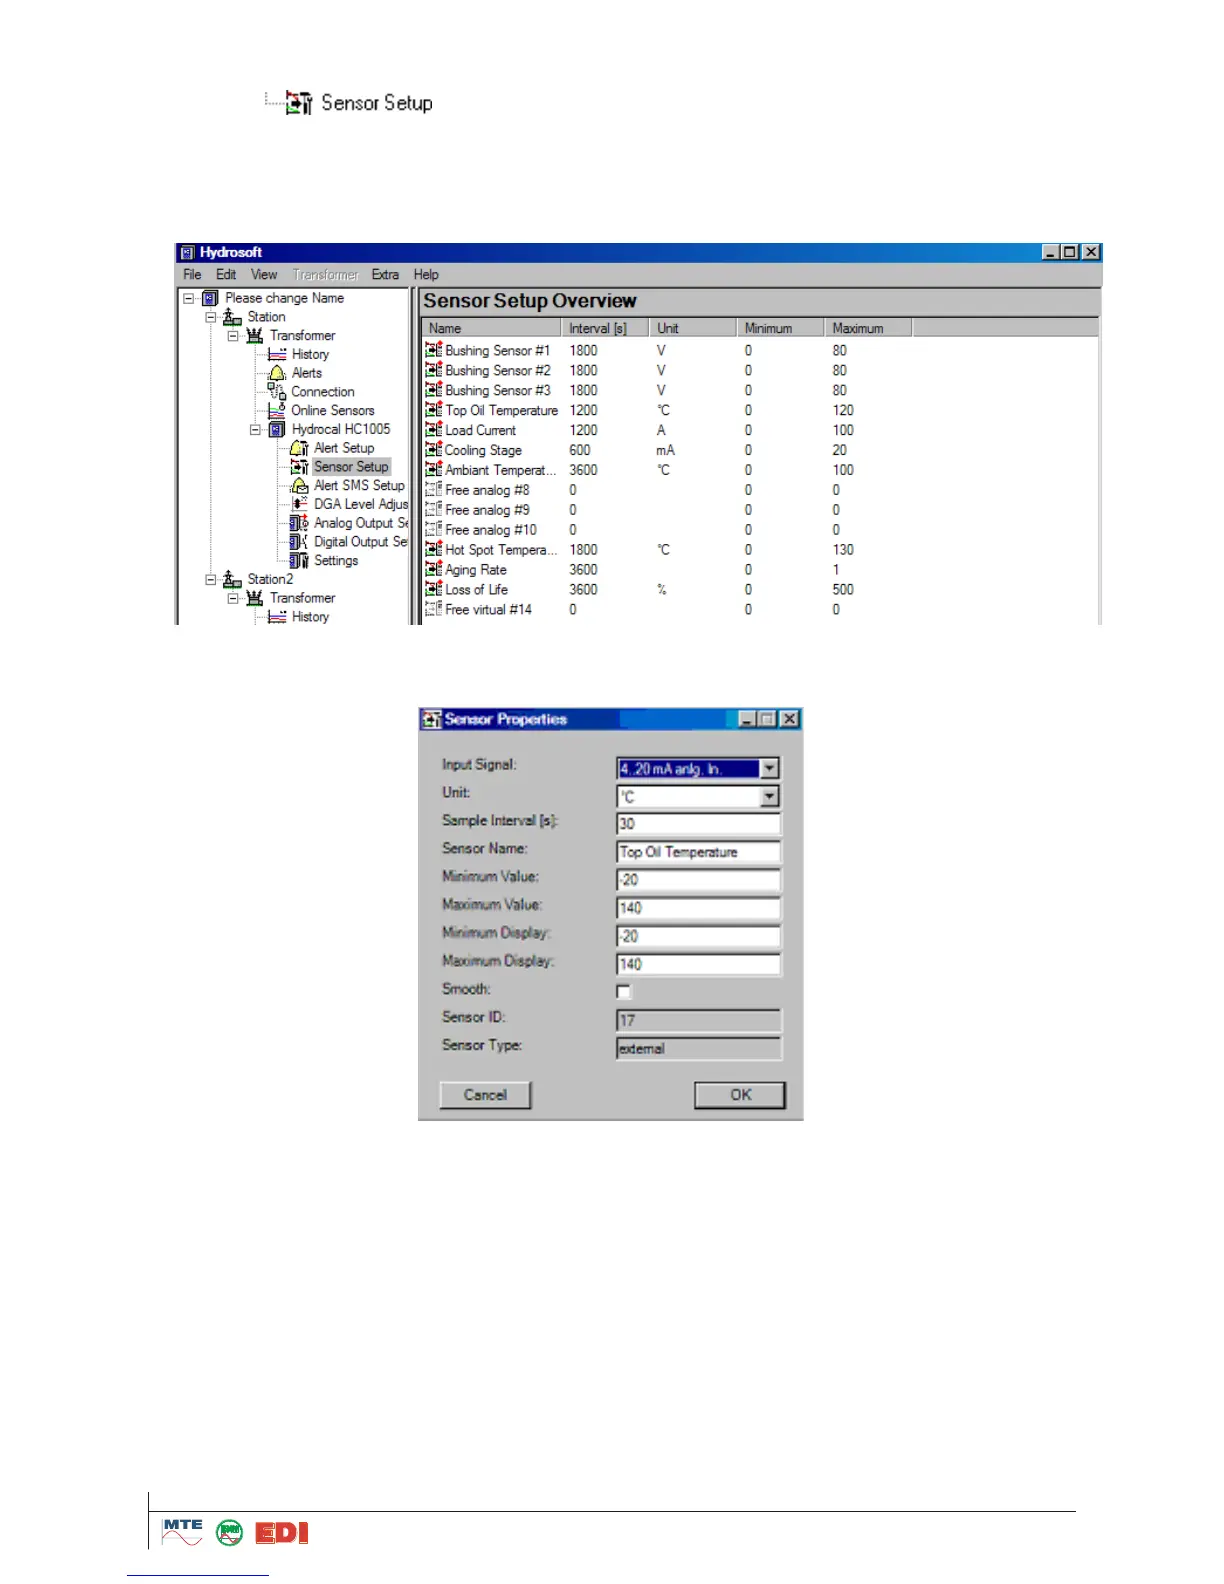Sort by the Maximum column header
The height and width of the screenshot is (1584, 1224).
point(868,328)
